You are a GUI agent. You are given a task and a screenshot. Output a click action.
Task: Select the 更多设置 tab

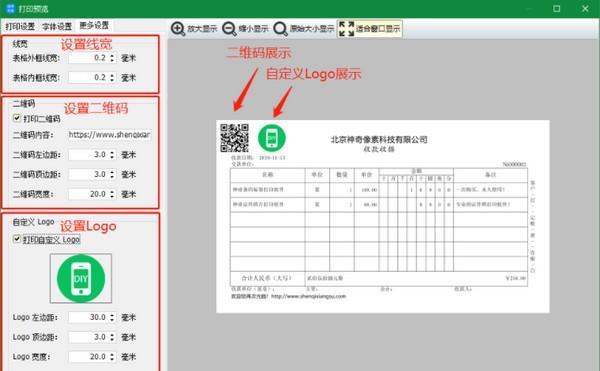[94, 26]
